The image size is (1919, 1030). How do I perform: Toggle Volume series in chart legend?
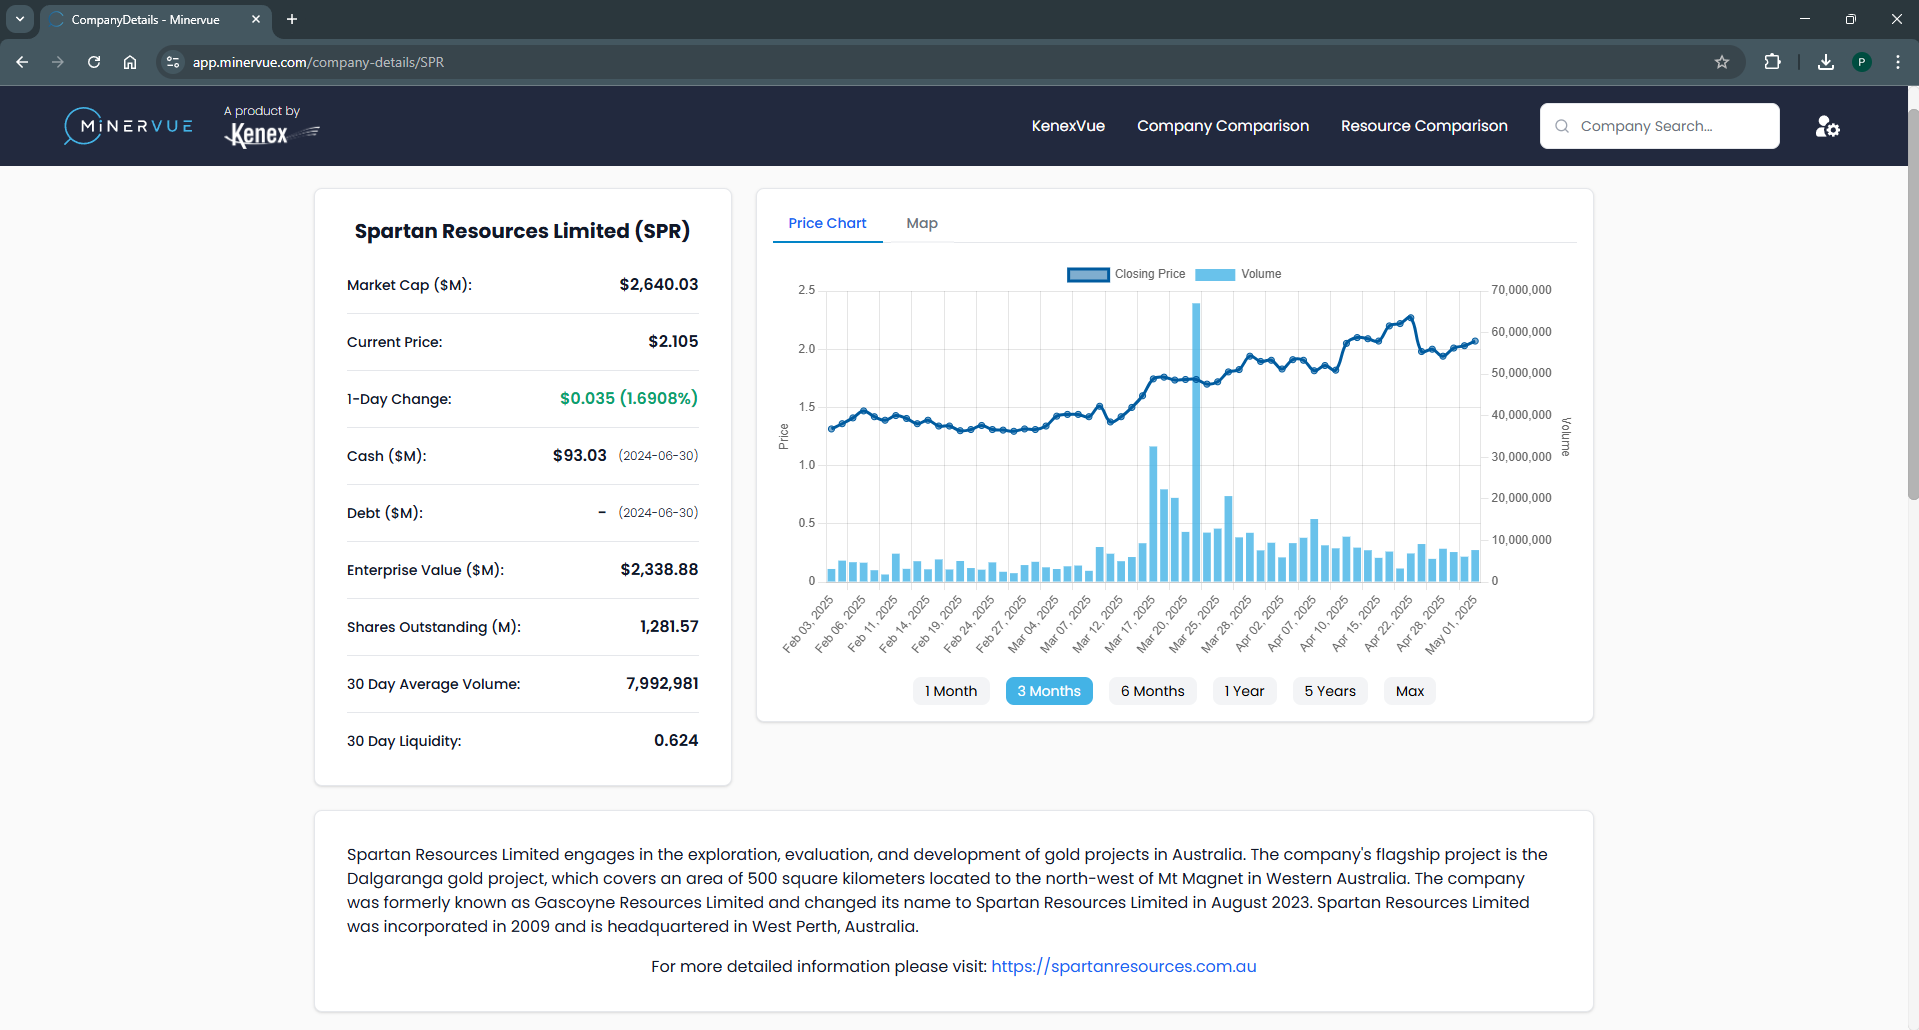pyautogui.click(x=1238, y=274)
